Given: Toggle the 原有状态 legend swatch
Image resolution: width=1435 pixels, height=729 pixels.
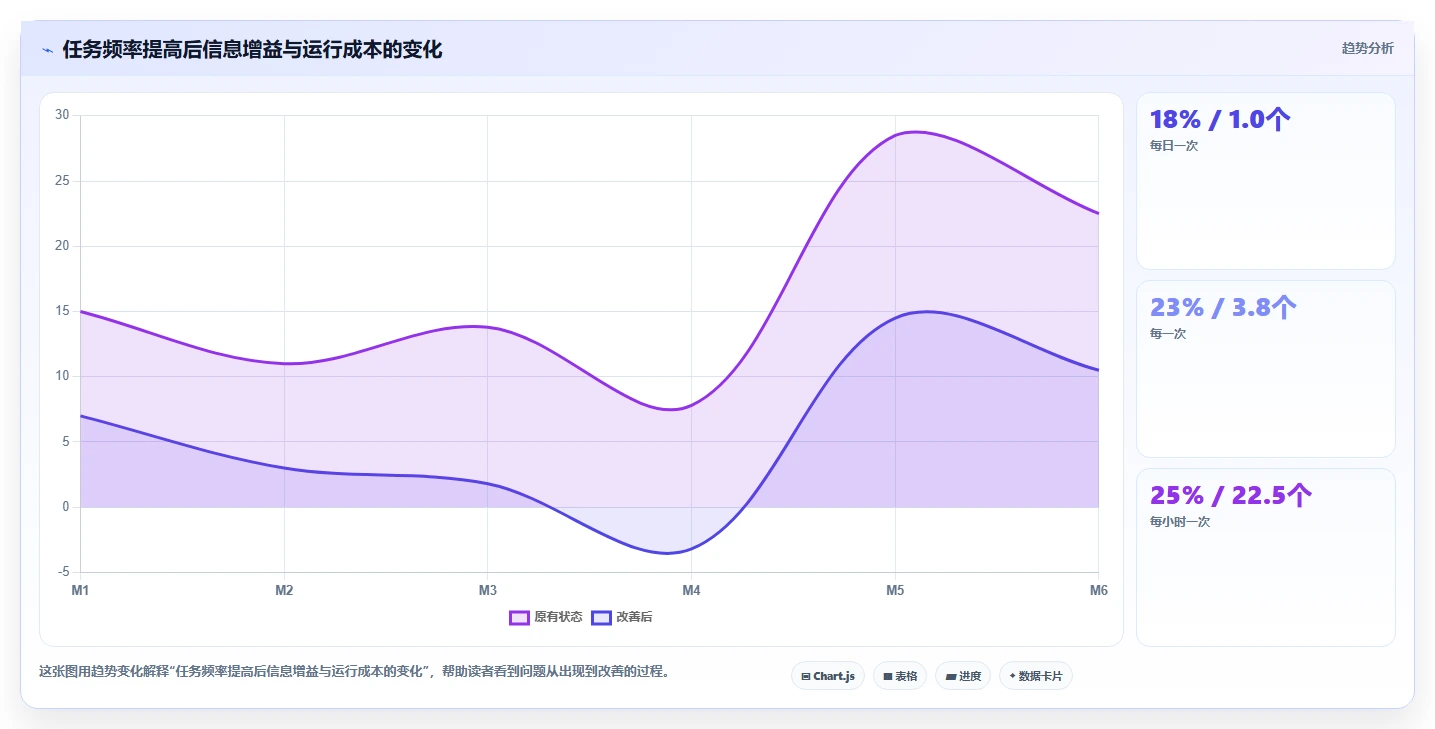Looking at the screenshot, I should coord(519,617).
